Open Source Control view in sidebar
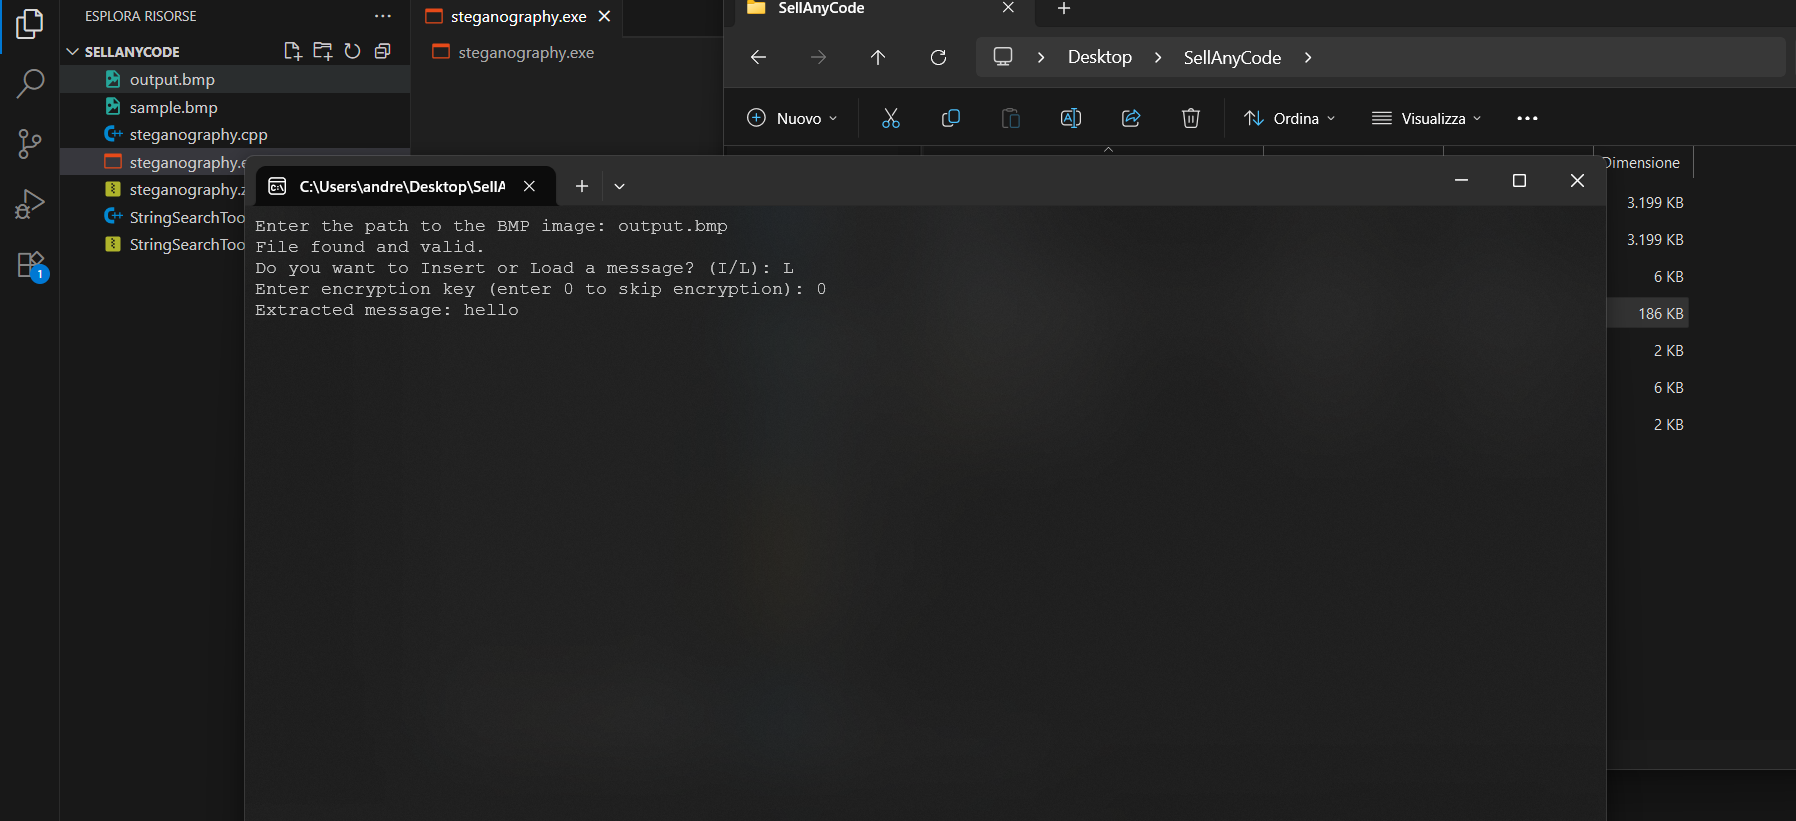Image resolution: width=1796 pixels, height=821 pixels. (30, 144)
